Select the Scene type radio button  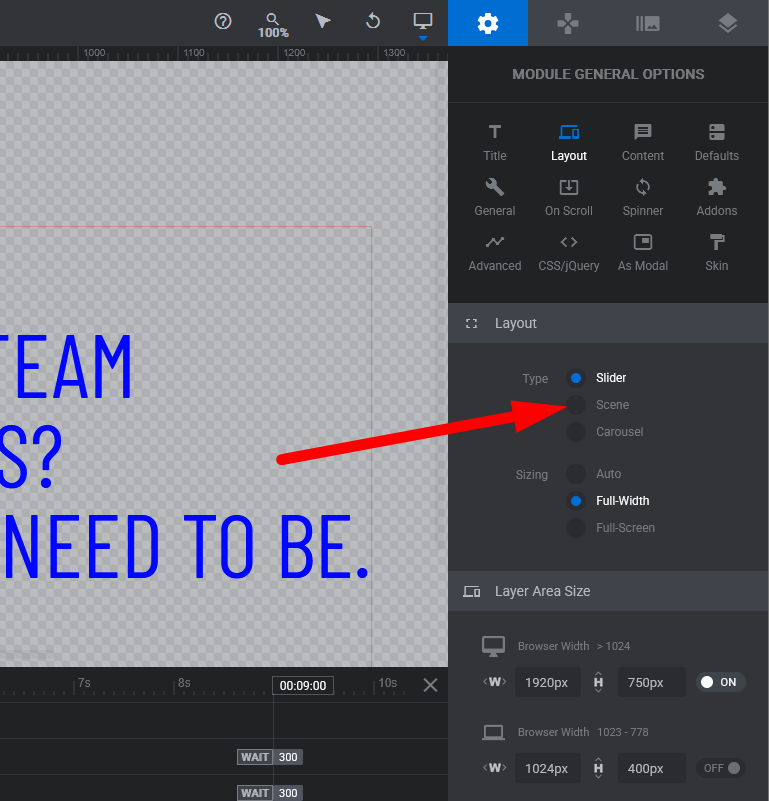[576, 405]
